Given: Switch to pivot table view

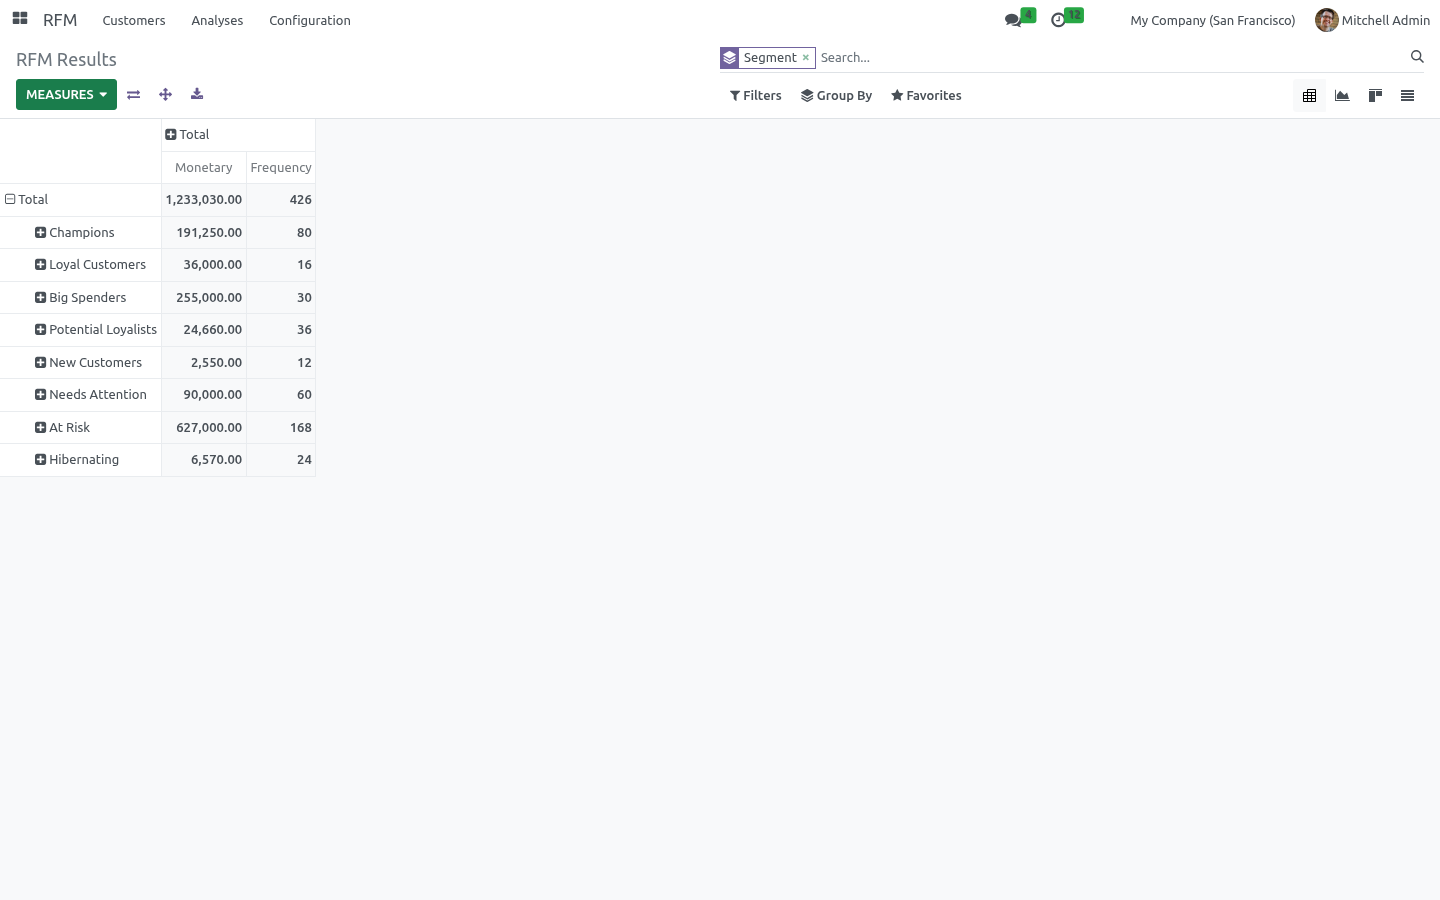Looking at the screenshot, I should [x=1309, y=96].
